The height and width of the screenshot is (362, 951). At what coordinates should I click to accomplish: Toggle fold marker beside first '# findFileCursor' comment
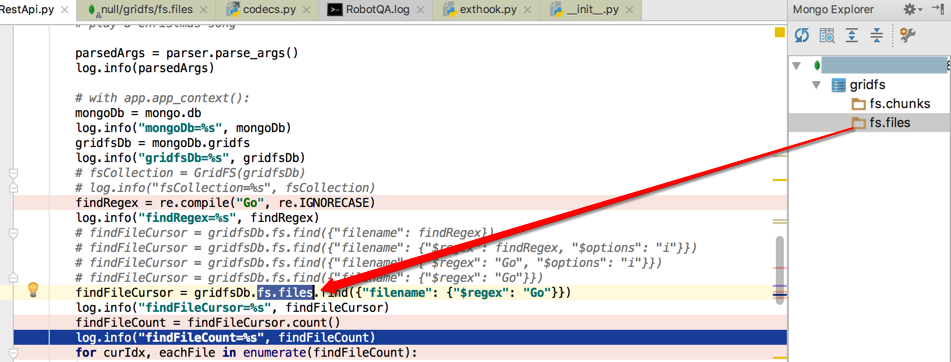point(13,233)
